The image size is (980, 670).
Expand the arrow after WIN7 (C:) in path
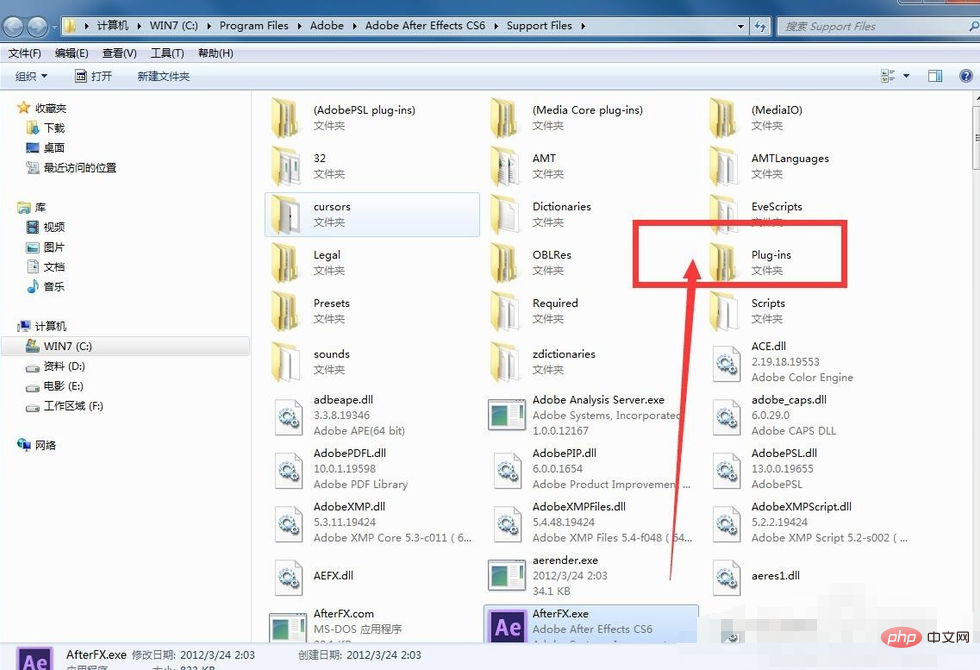click(x=208, y=26)
